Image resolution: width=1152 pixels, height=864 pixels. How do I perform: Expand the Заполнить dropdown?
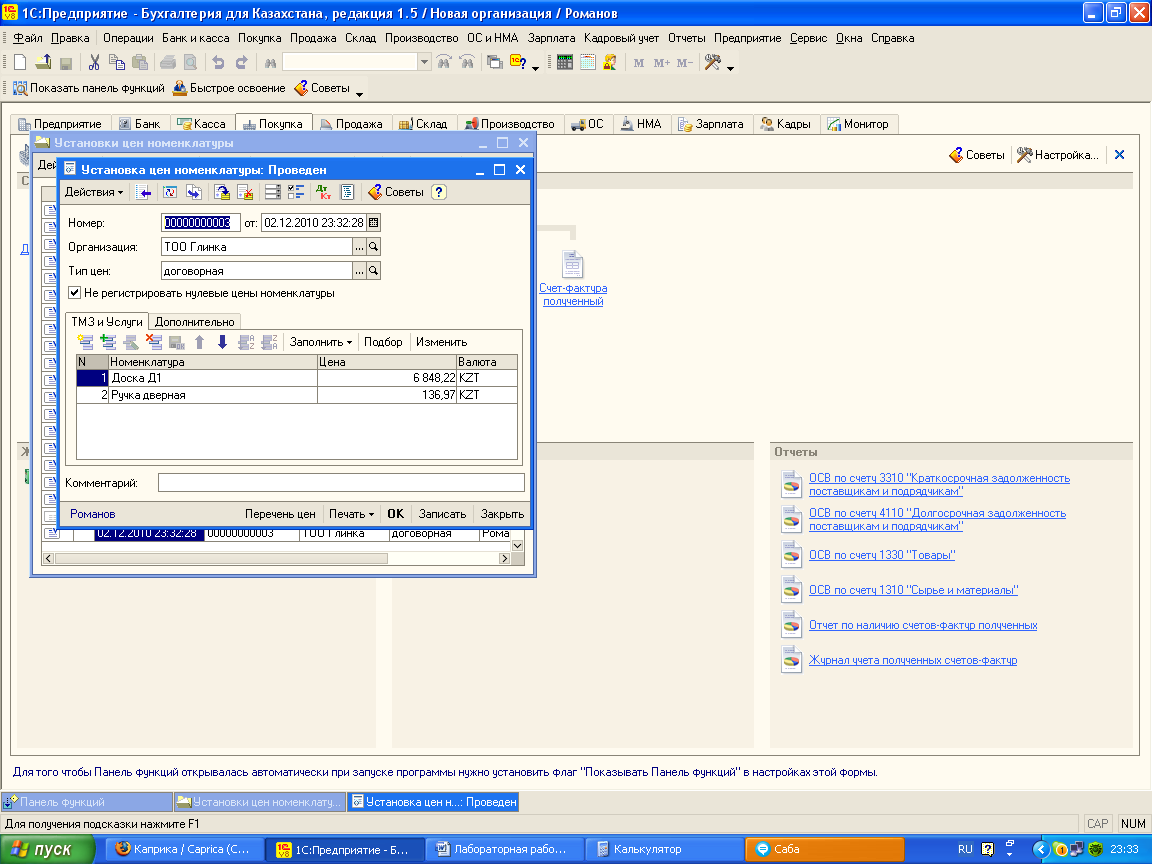pyautogui.click(x=320, y=342)
